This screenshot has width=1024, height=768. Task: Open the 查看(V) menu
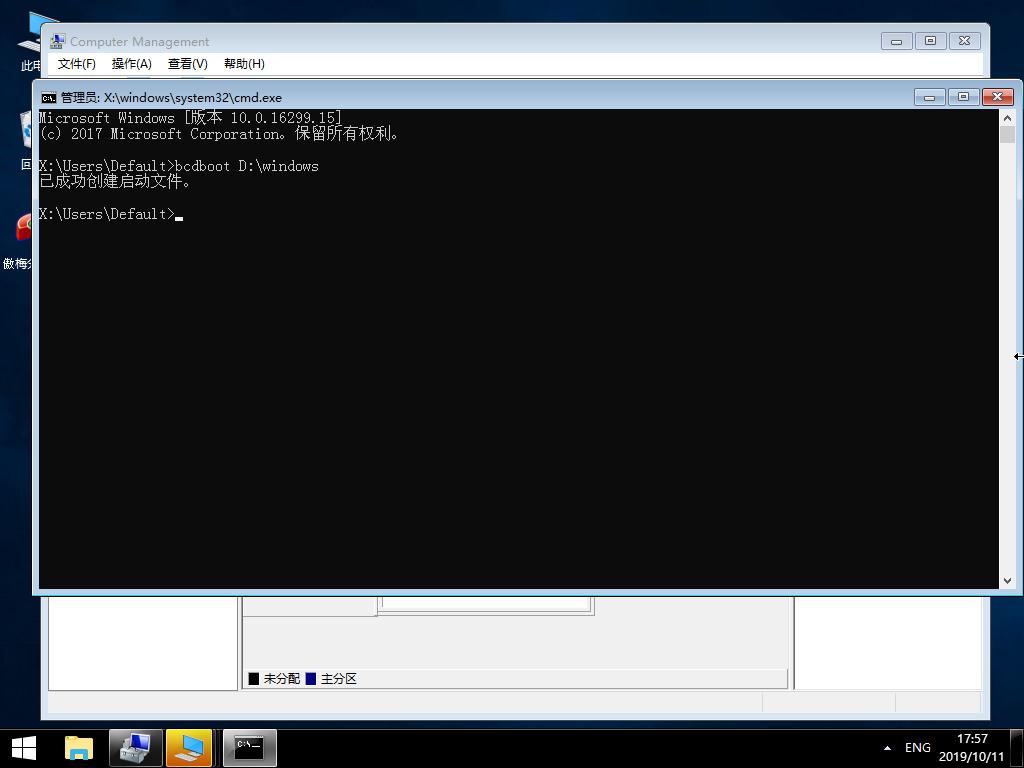point(187,64)
